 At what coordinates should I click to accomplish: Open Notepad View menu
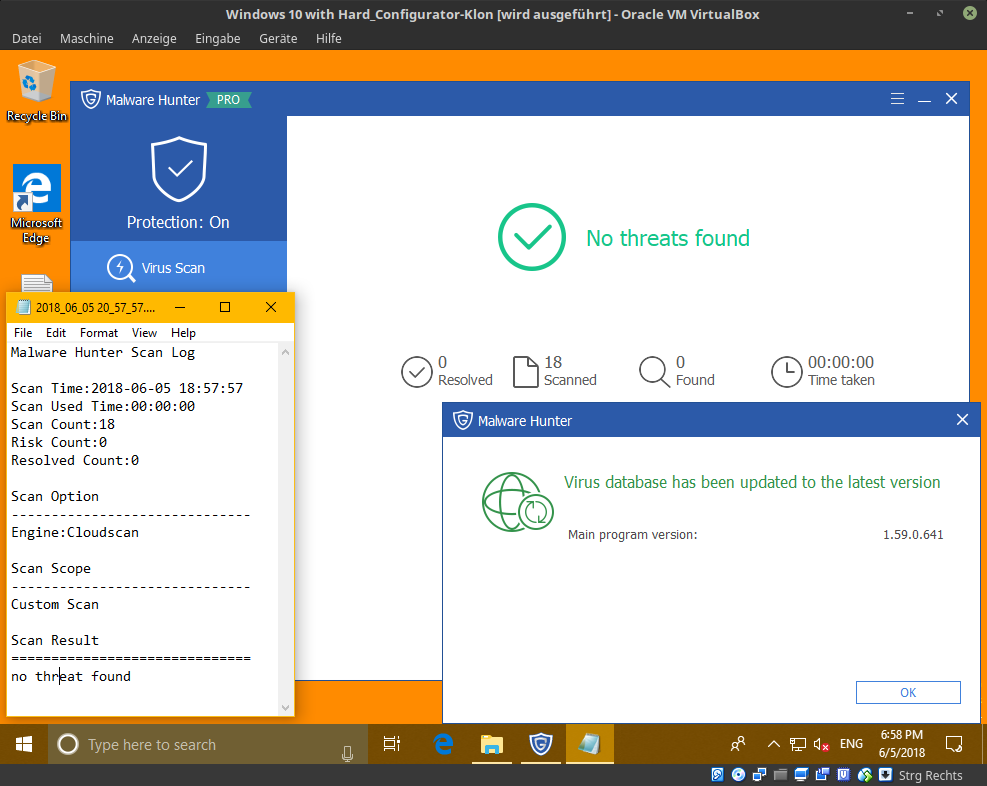(x=144, y=332)
